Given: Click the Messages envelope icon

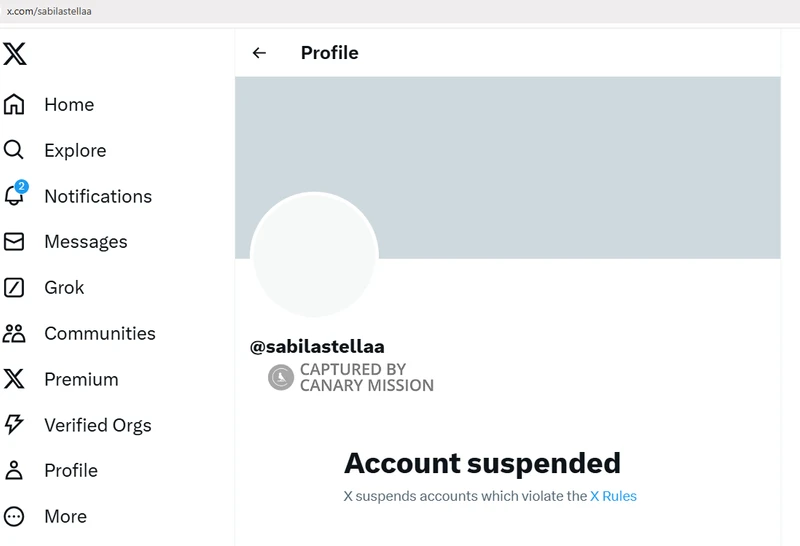Looking at the screenshot, I should 14,241.
